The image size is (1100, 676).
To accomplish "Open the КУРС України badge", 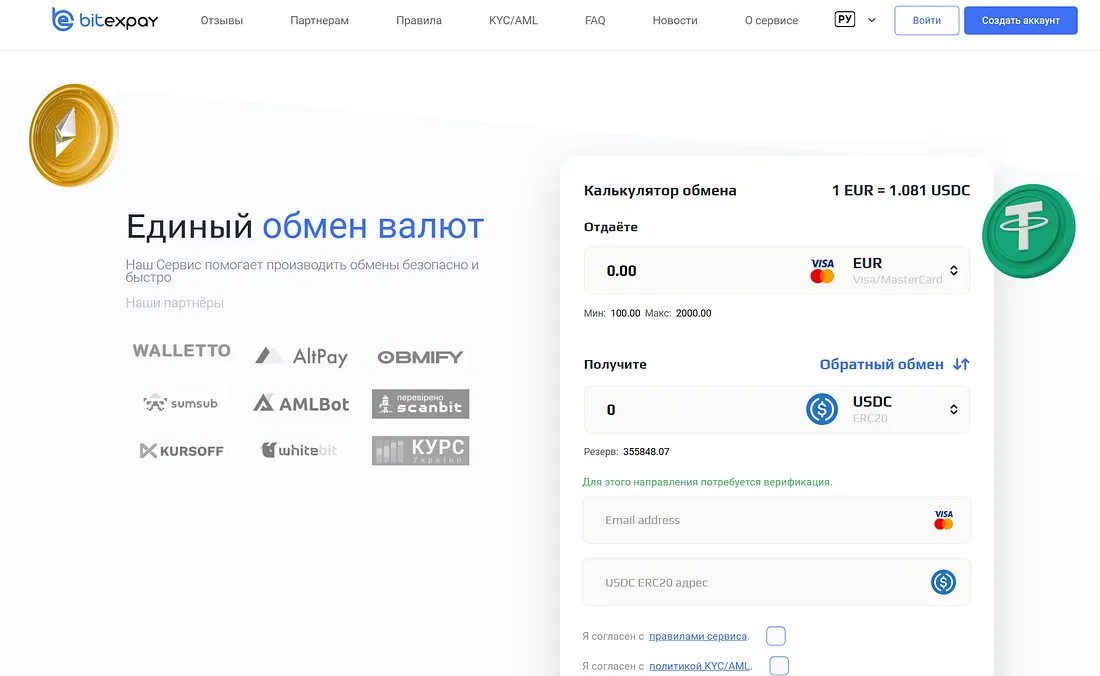I will 420,451.
